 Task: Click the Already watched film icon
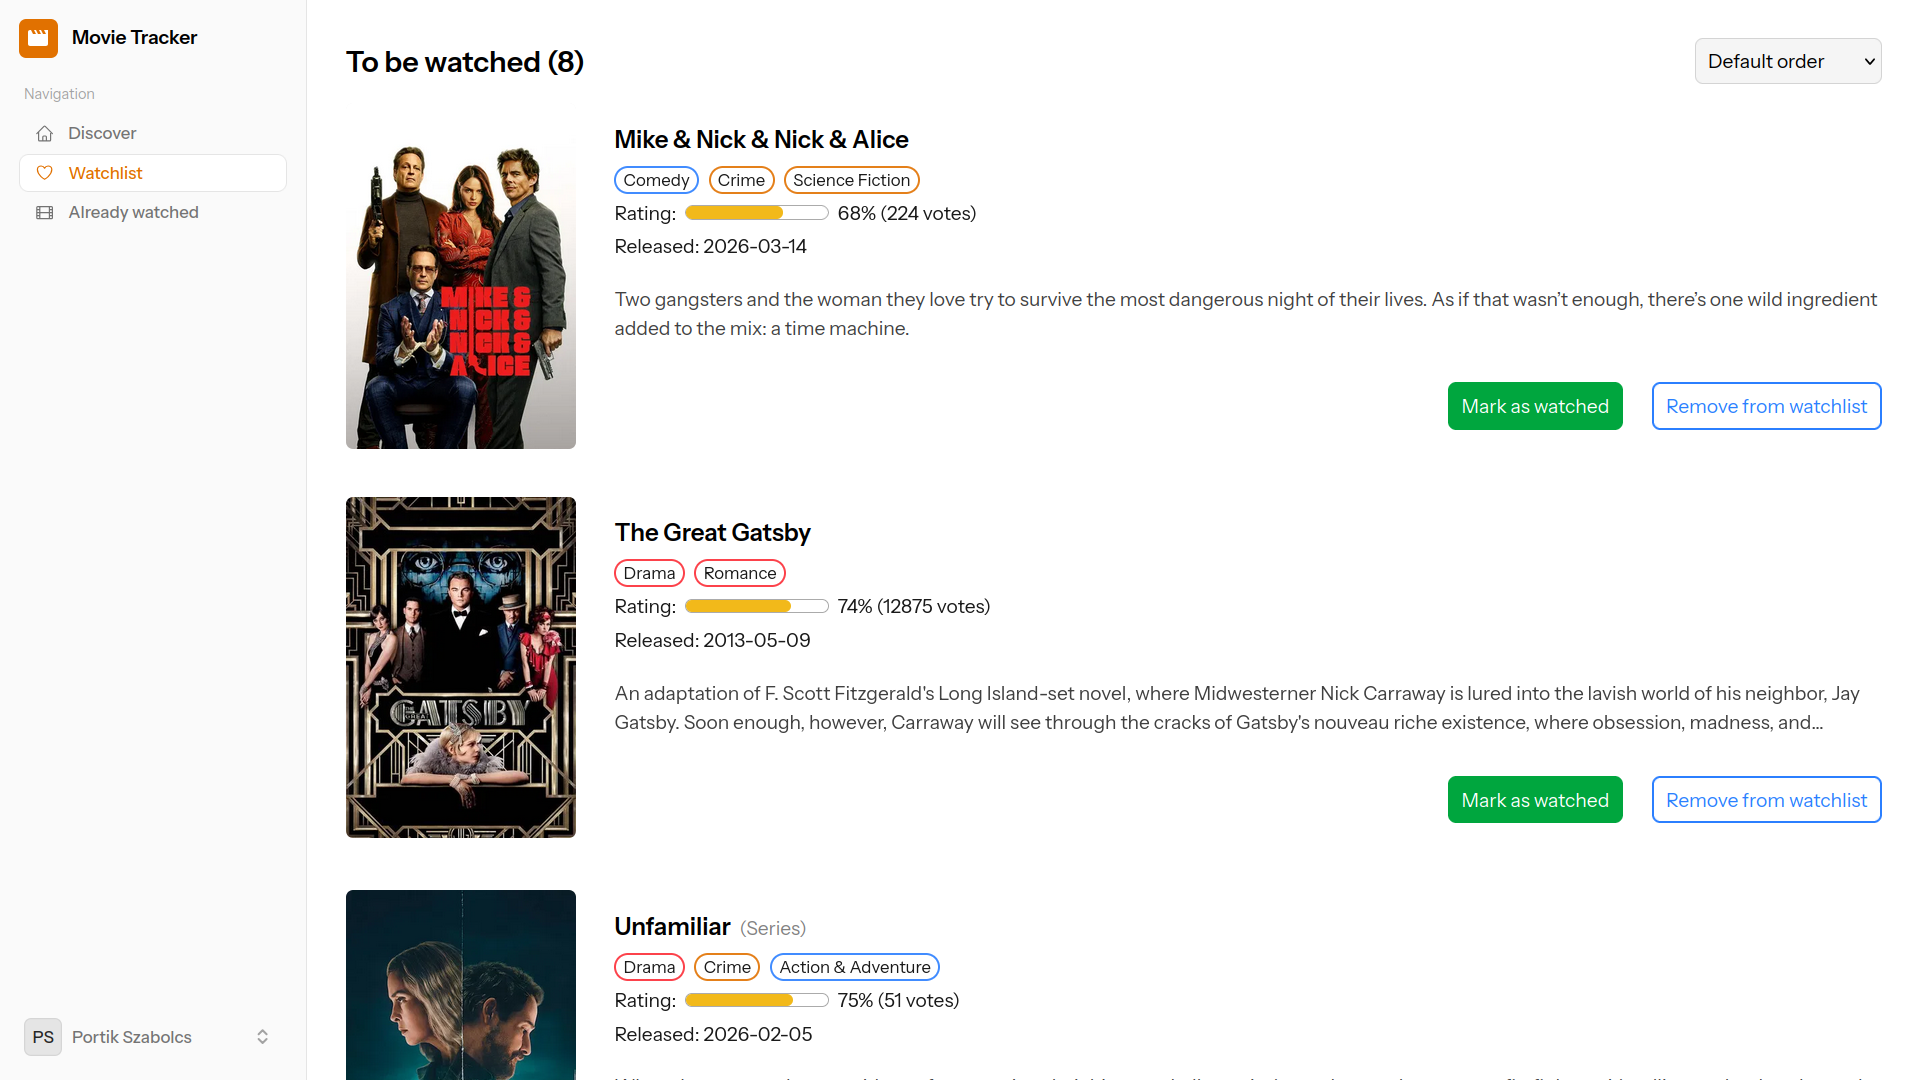click(45, 213)
